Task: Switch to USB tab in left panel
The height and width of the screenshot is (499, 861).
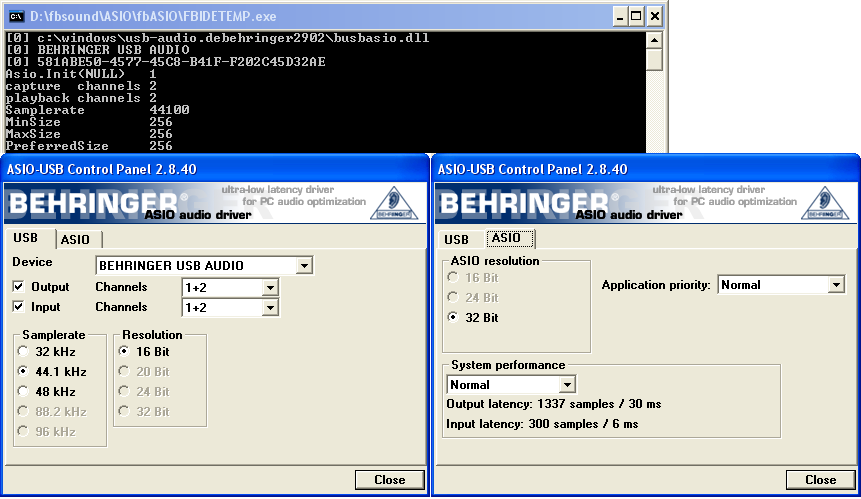Action: point(26,238)
